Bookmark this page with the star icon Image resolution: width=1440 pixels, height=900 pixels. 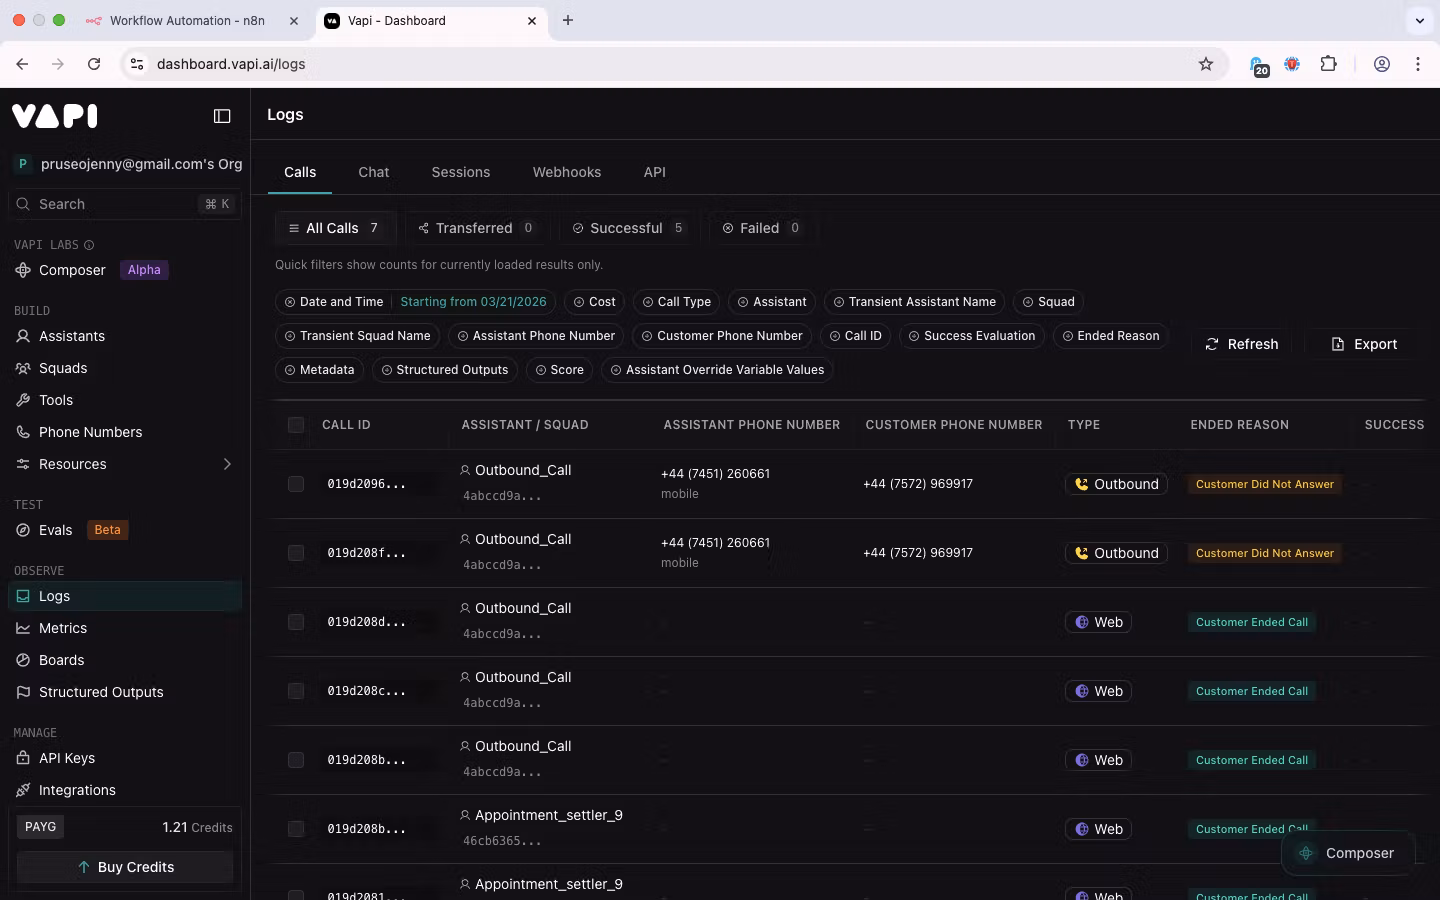(x=1206, y=64)
